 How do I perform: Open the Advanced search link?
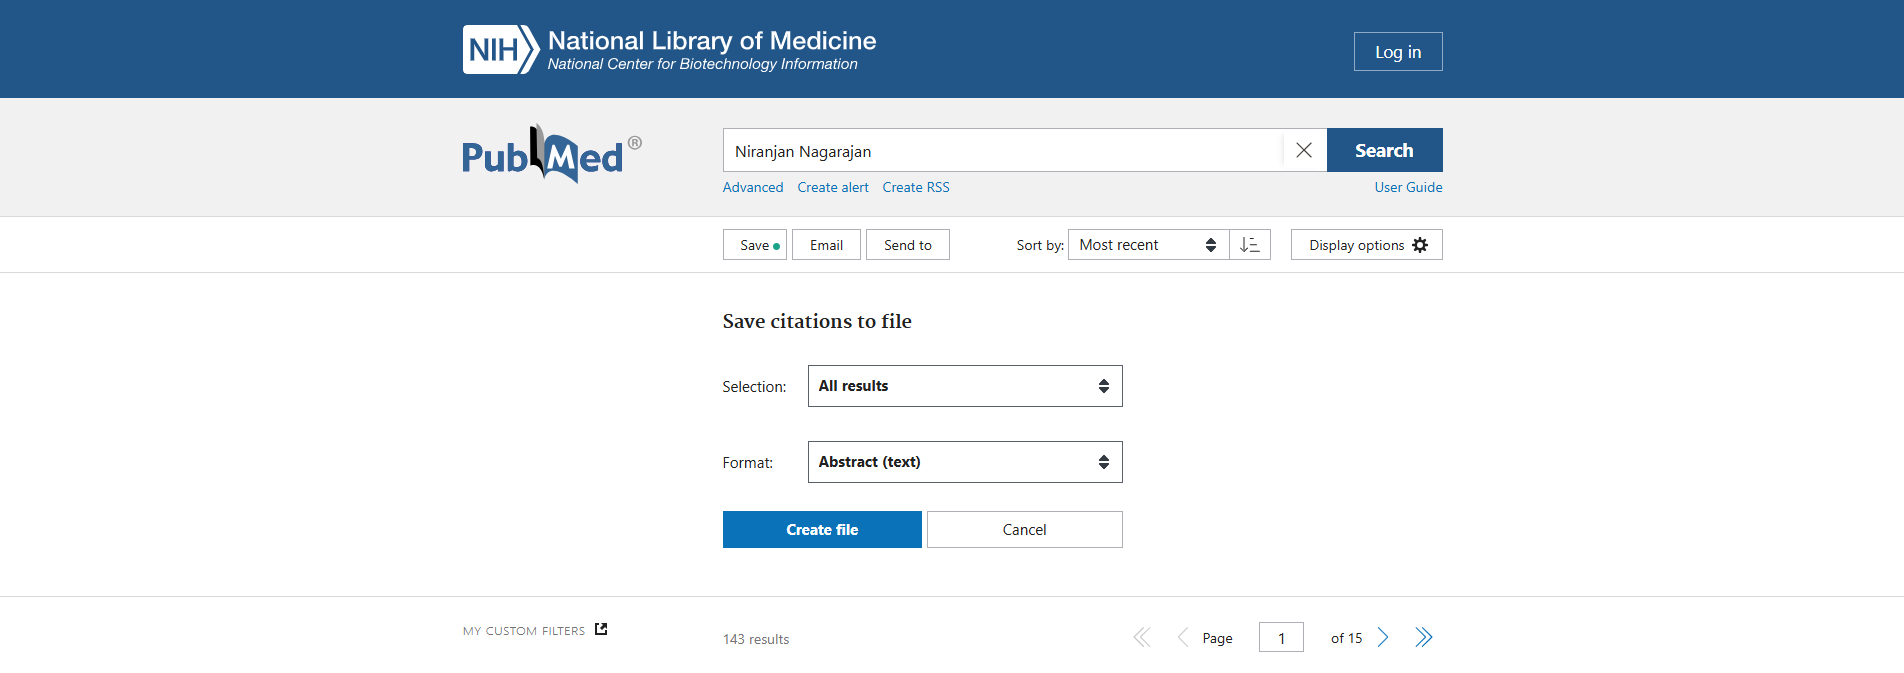[753, 187]
